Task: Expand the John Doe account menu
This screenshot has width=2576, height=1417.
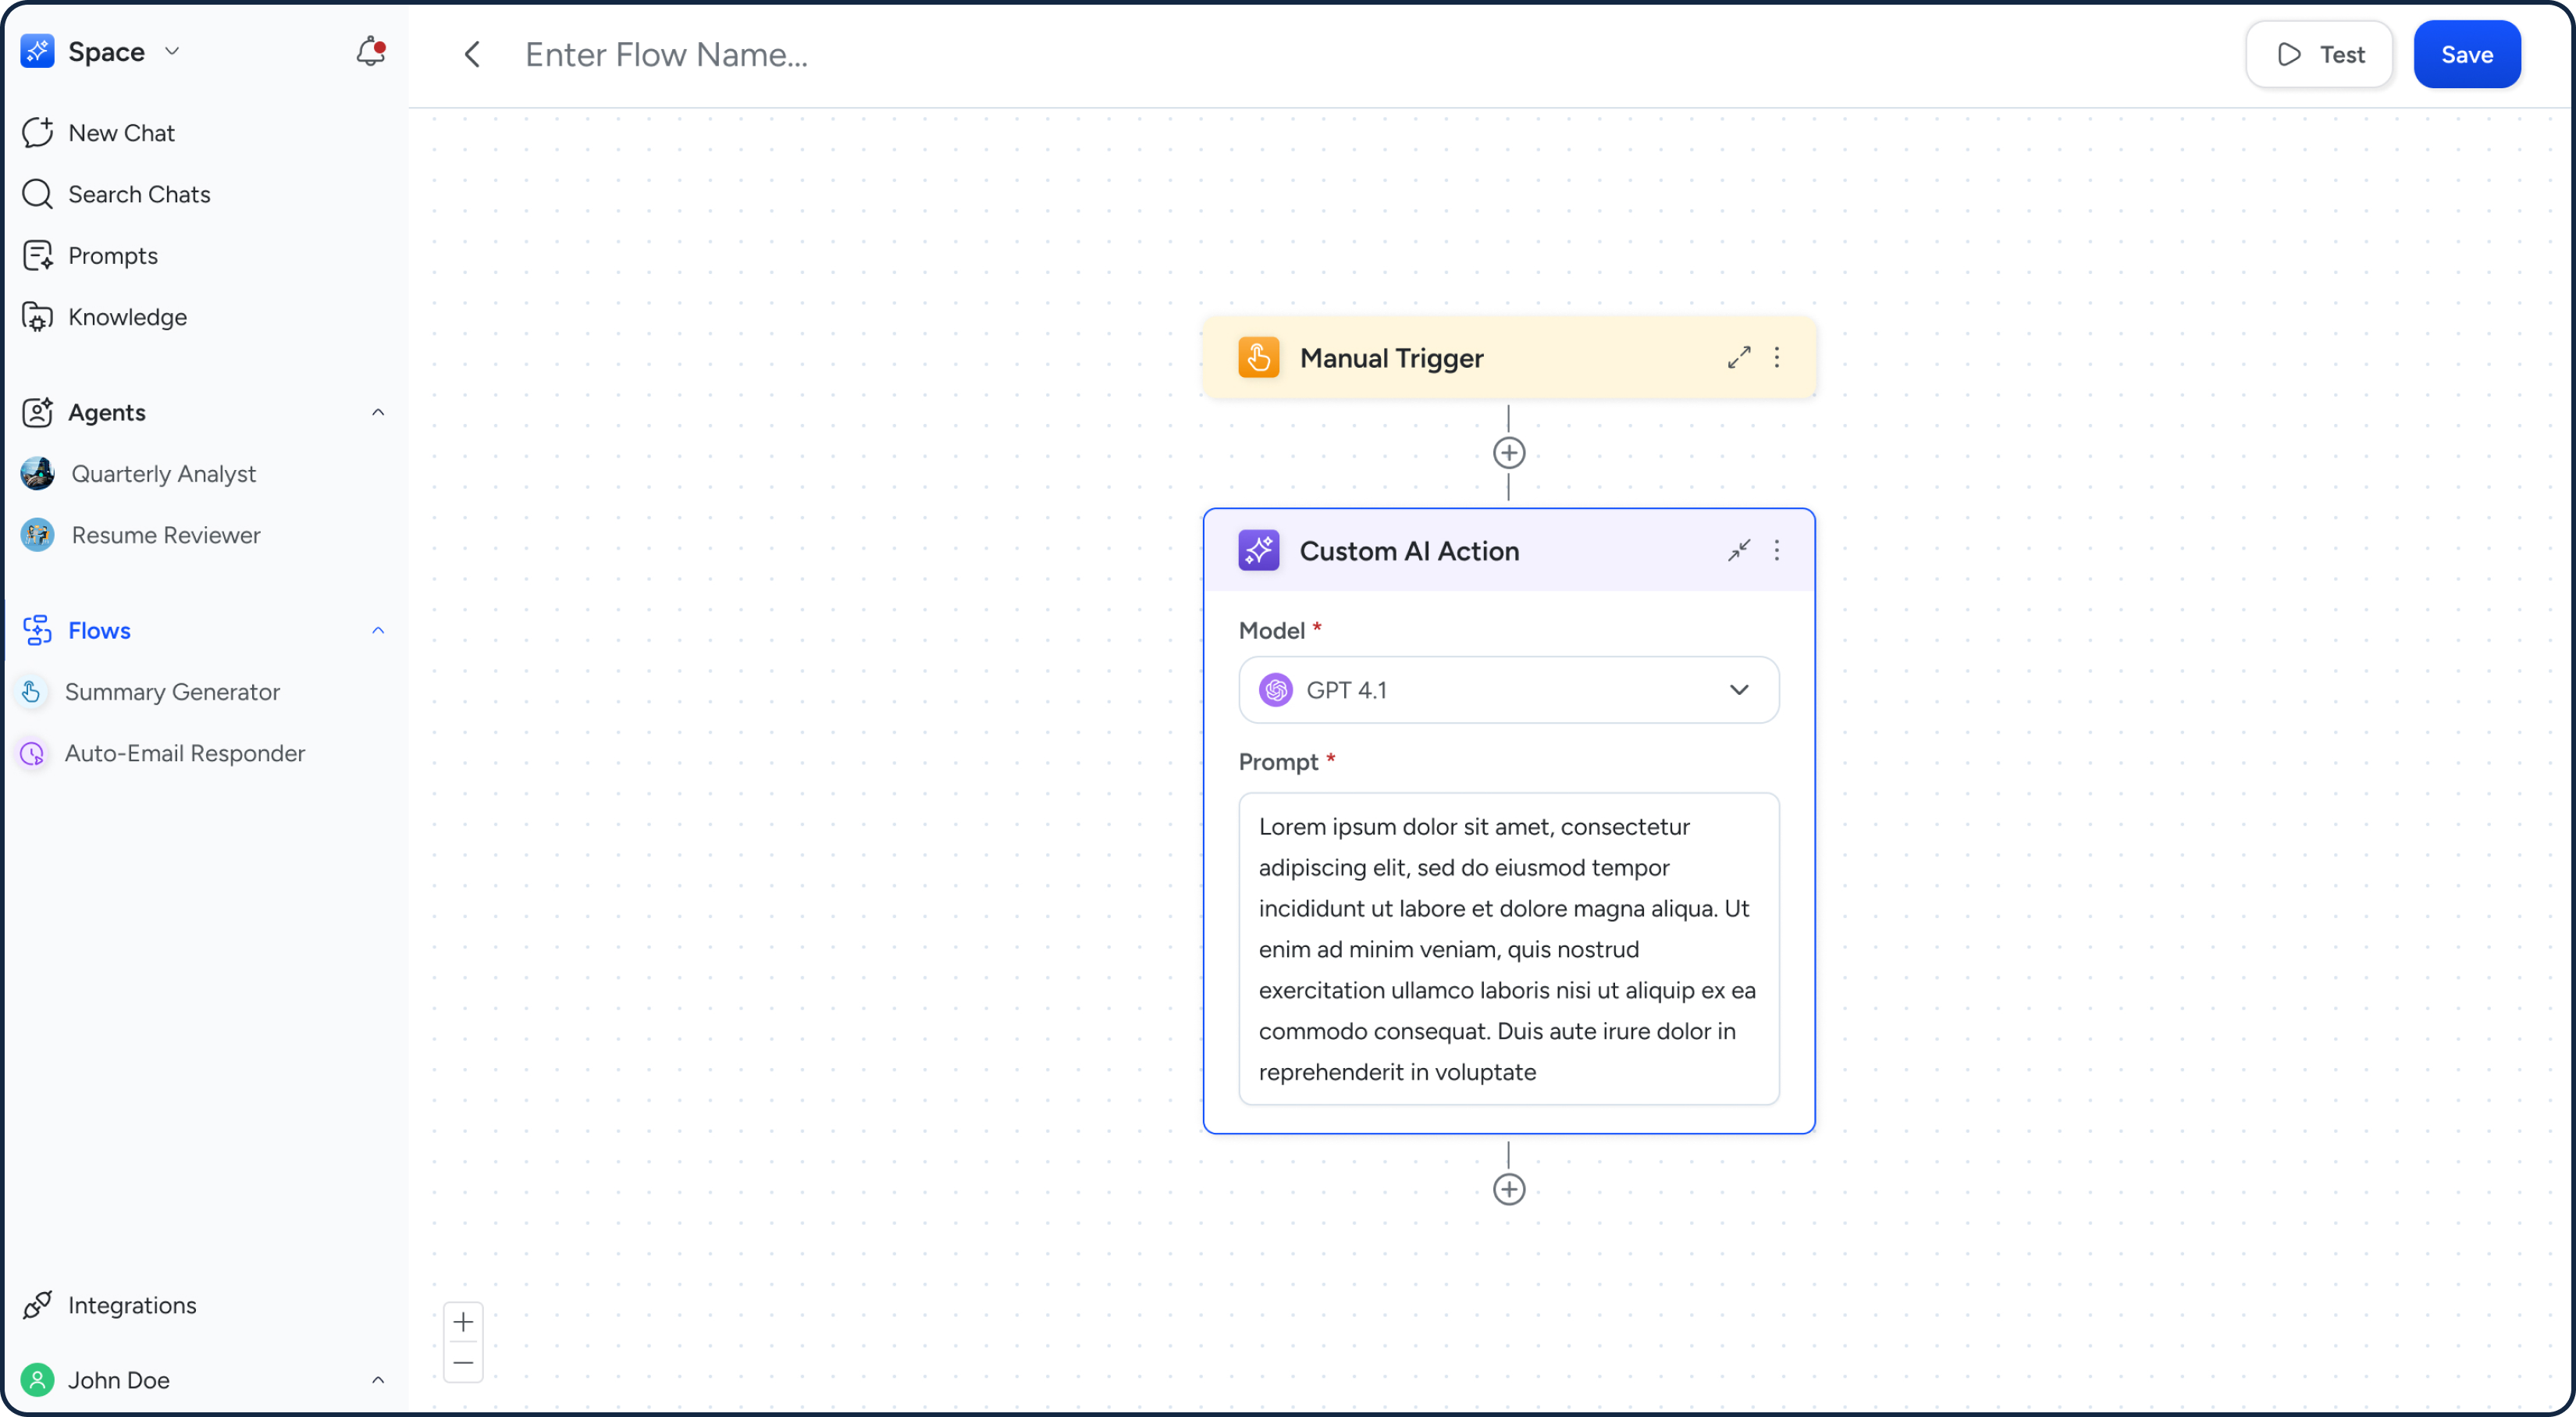Action: 378,1380
